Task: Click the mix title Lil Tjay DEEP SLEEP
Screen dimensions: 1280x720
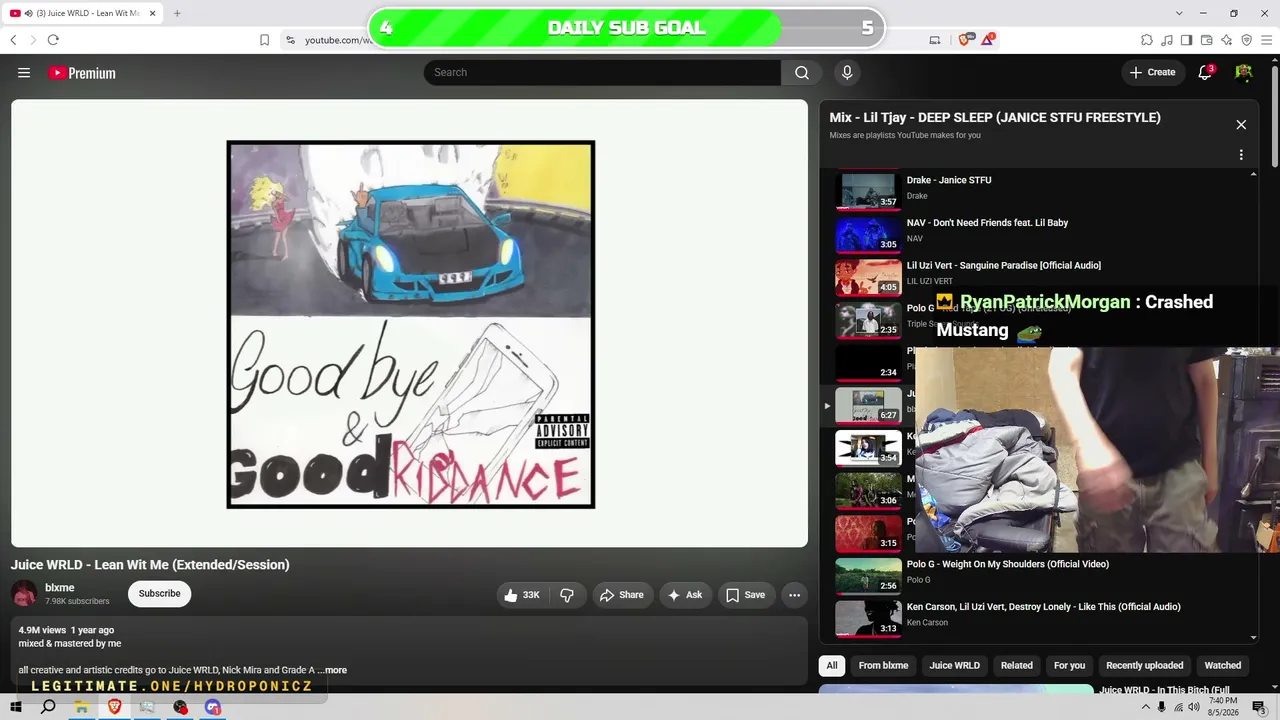Action: (995, 117)
